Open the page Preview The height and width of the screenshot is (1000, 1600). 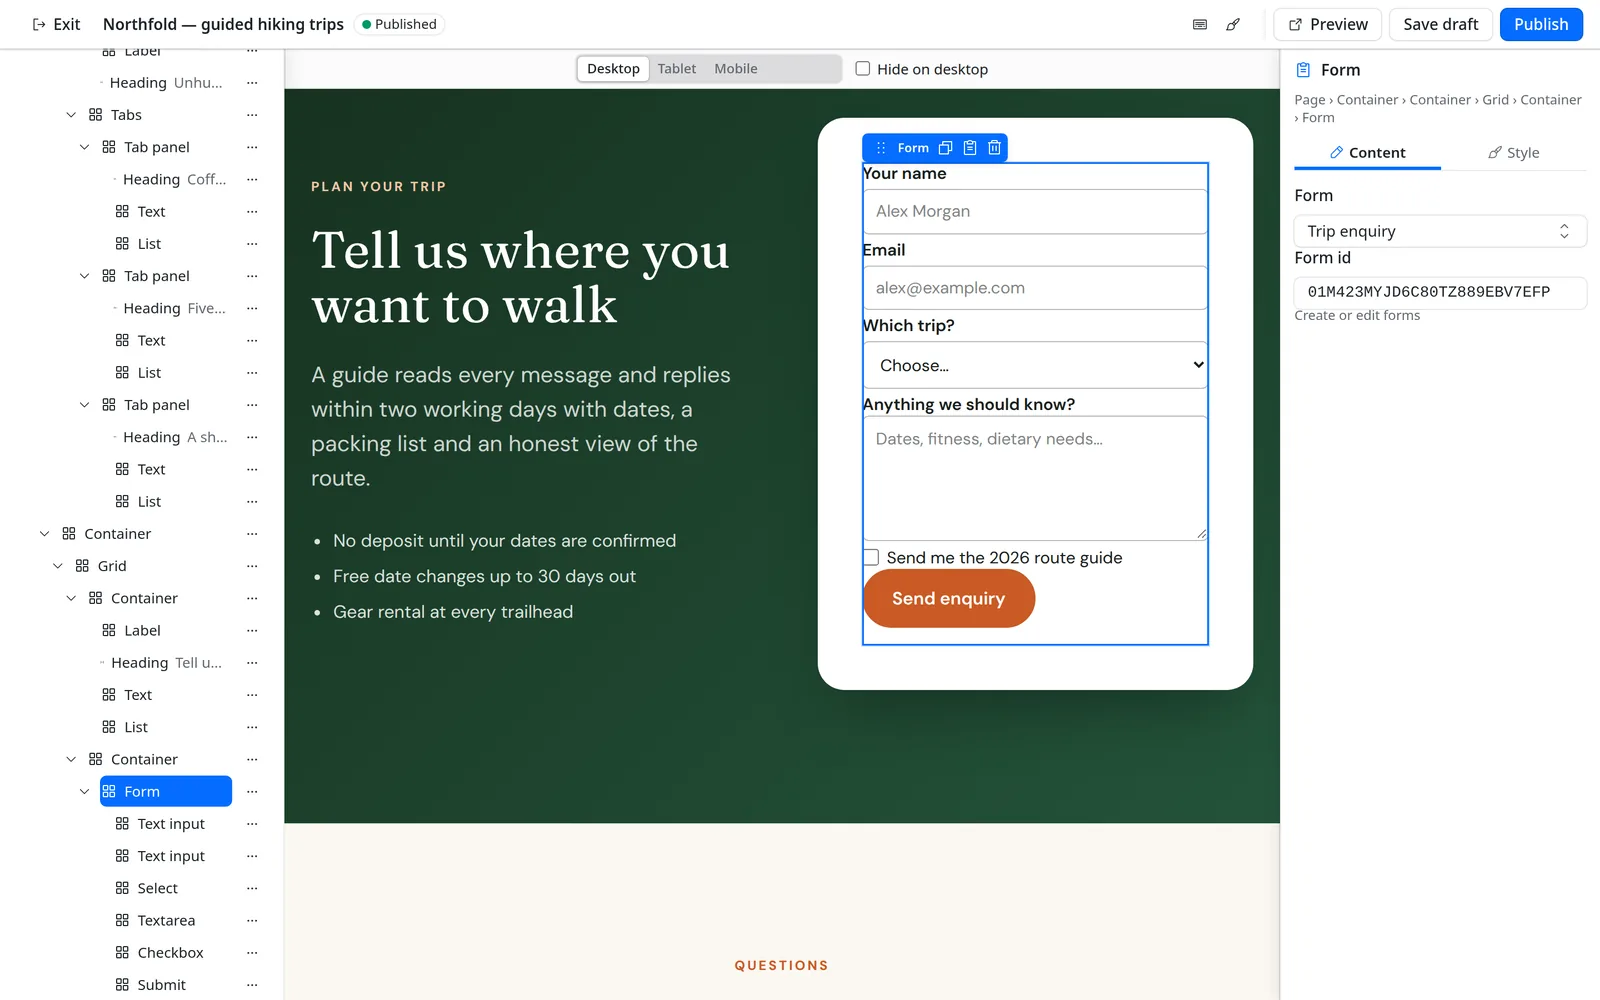point(1328,24)
